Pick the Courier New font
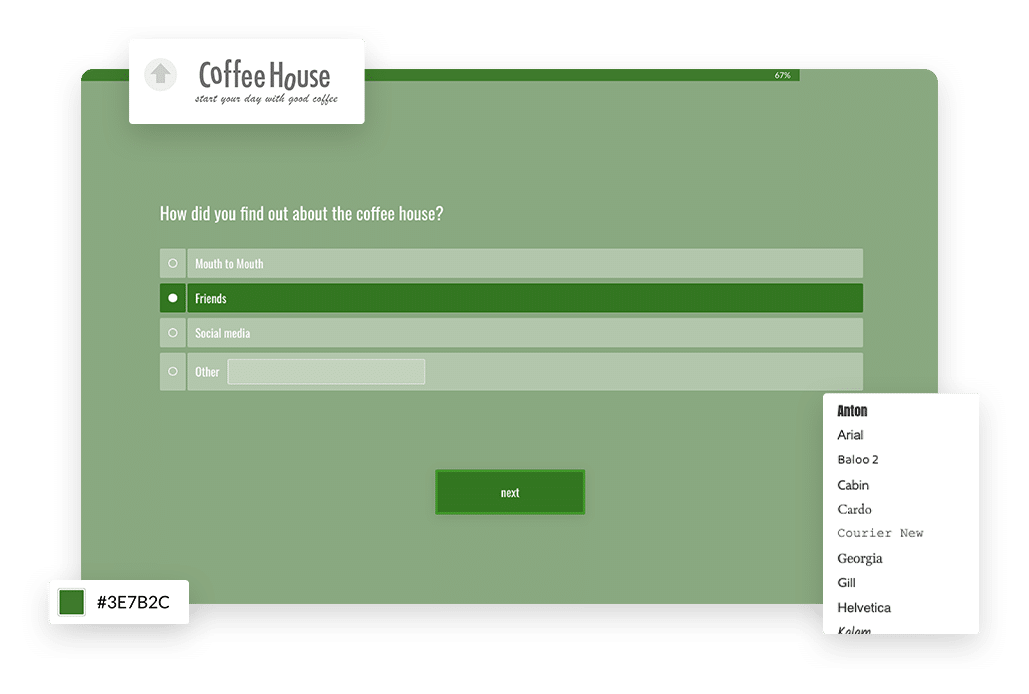The image size is (1029, 694). [880, 533]
